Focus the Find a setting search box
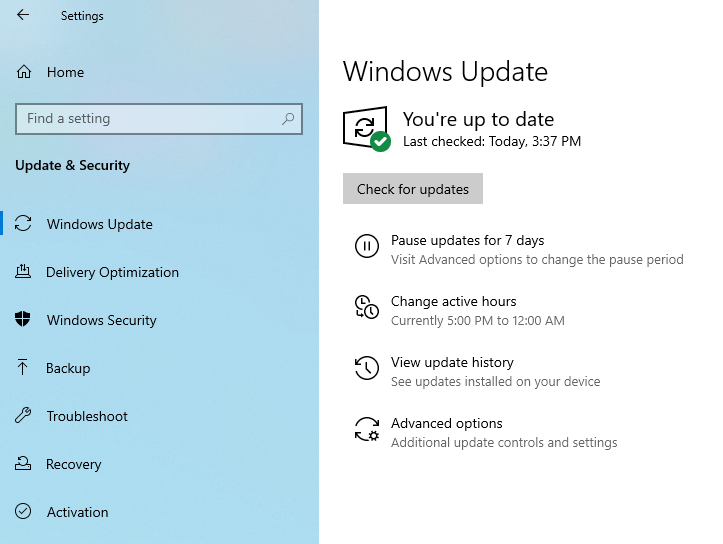Viewport: 723px width, 544px height. point(159,119)
